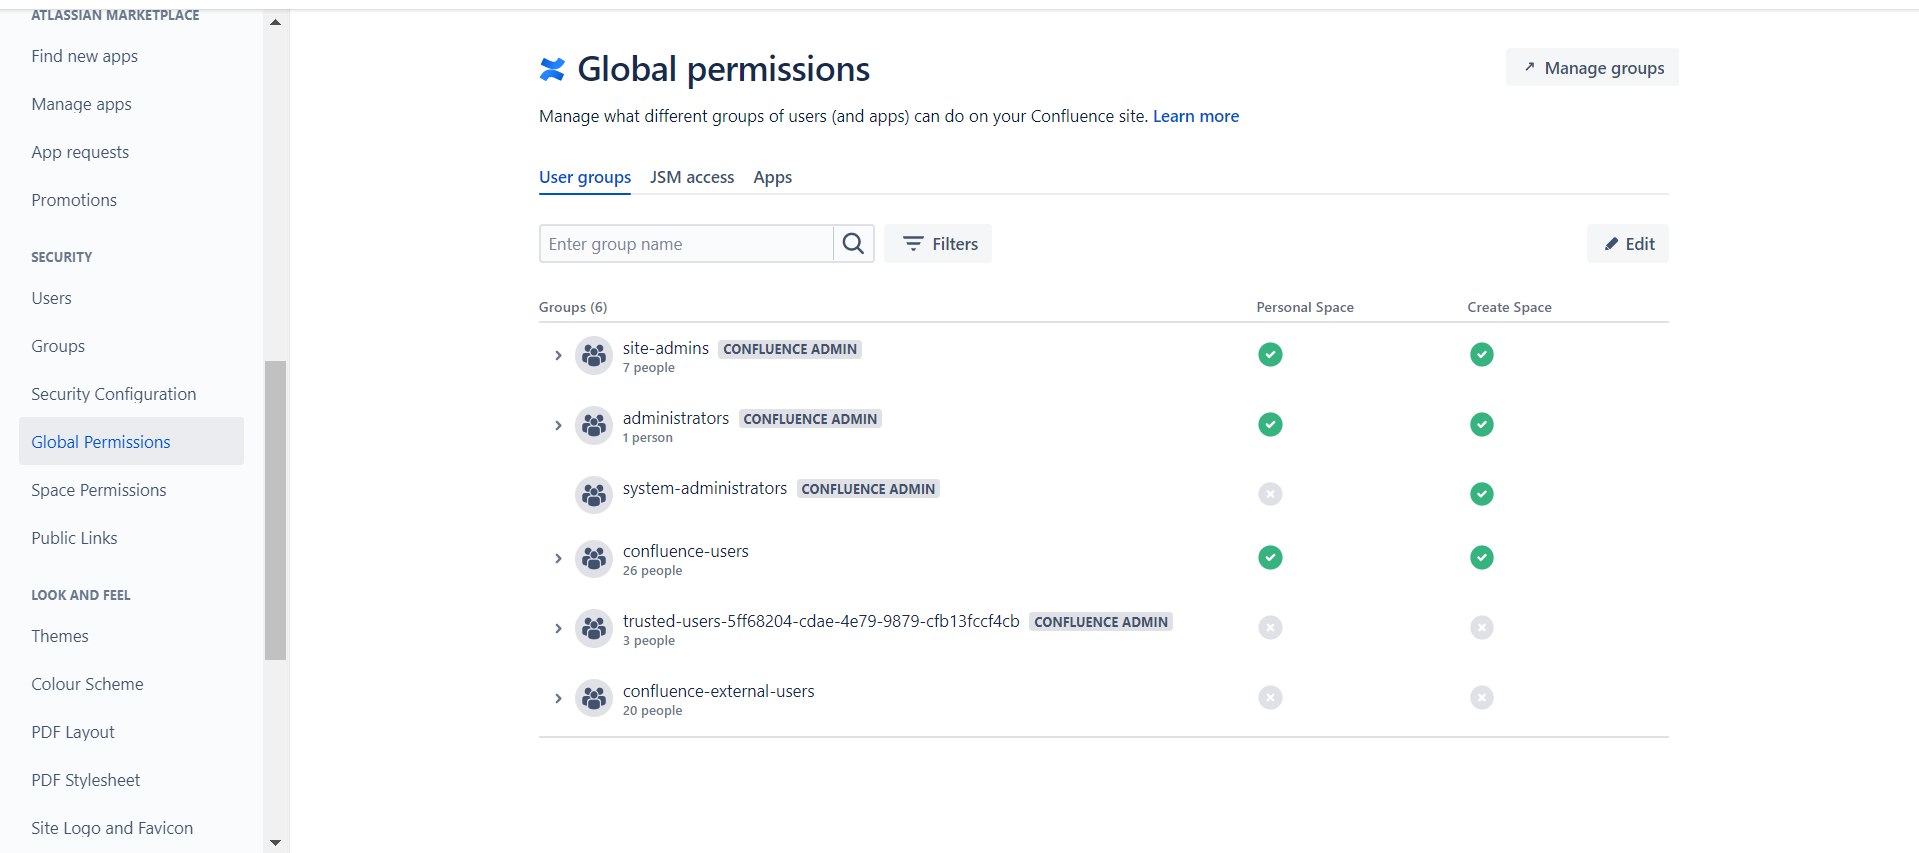
Task: Click confluence-external-users Personal Space grey cross
Action: [1270, 697]
